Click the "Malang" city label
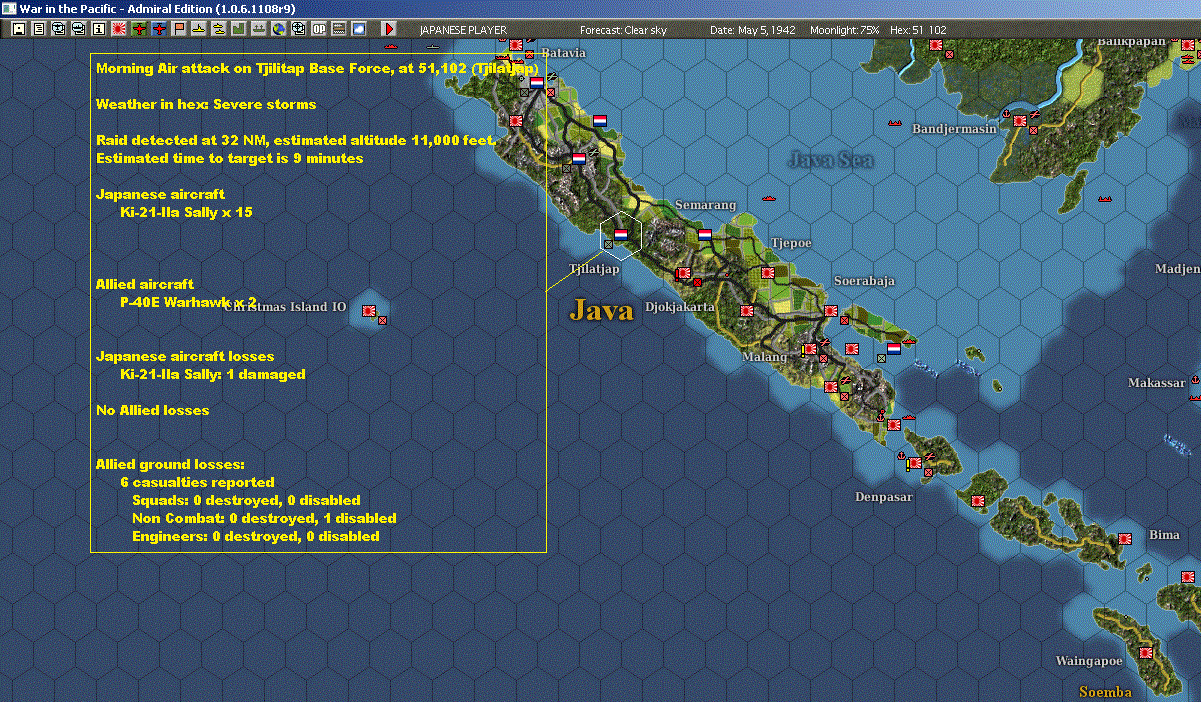Viewport: 1201px width, 702px height. [x=765, y=357]
